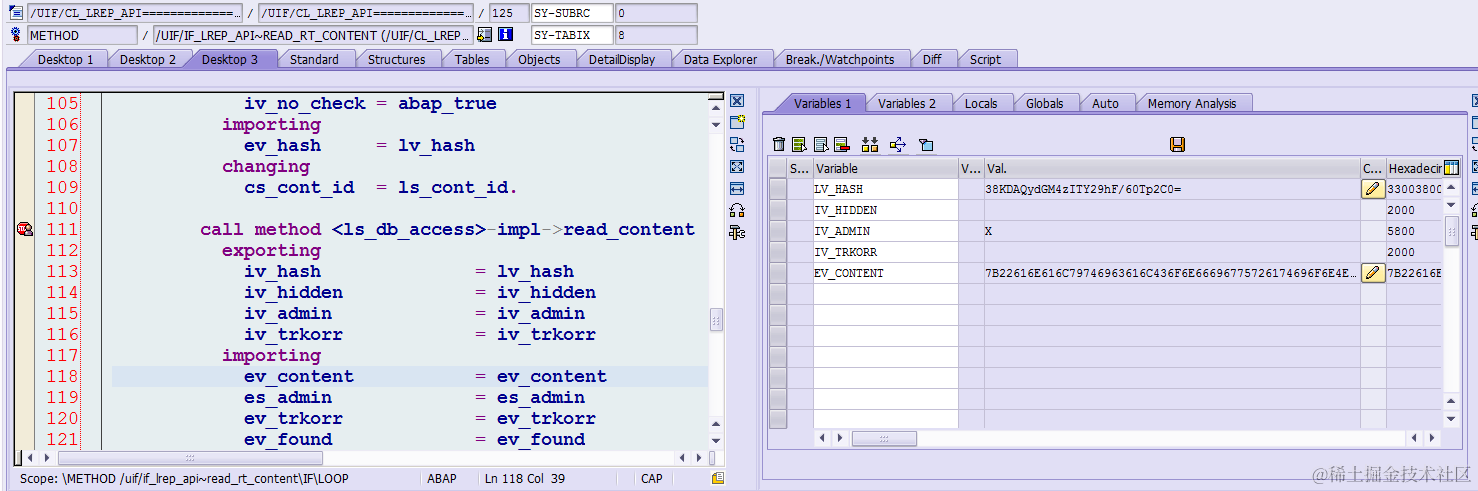This screenshot has height=491, width=1478.
Task: Click the remove row red-bar toolbar icon
Action: [x=841, y=145]
